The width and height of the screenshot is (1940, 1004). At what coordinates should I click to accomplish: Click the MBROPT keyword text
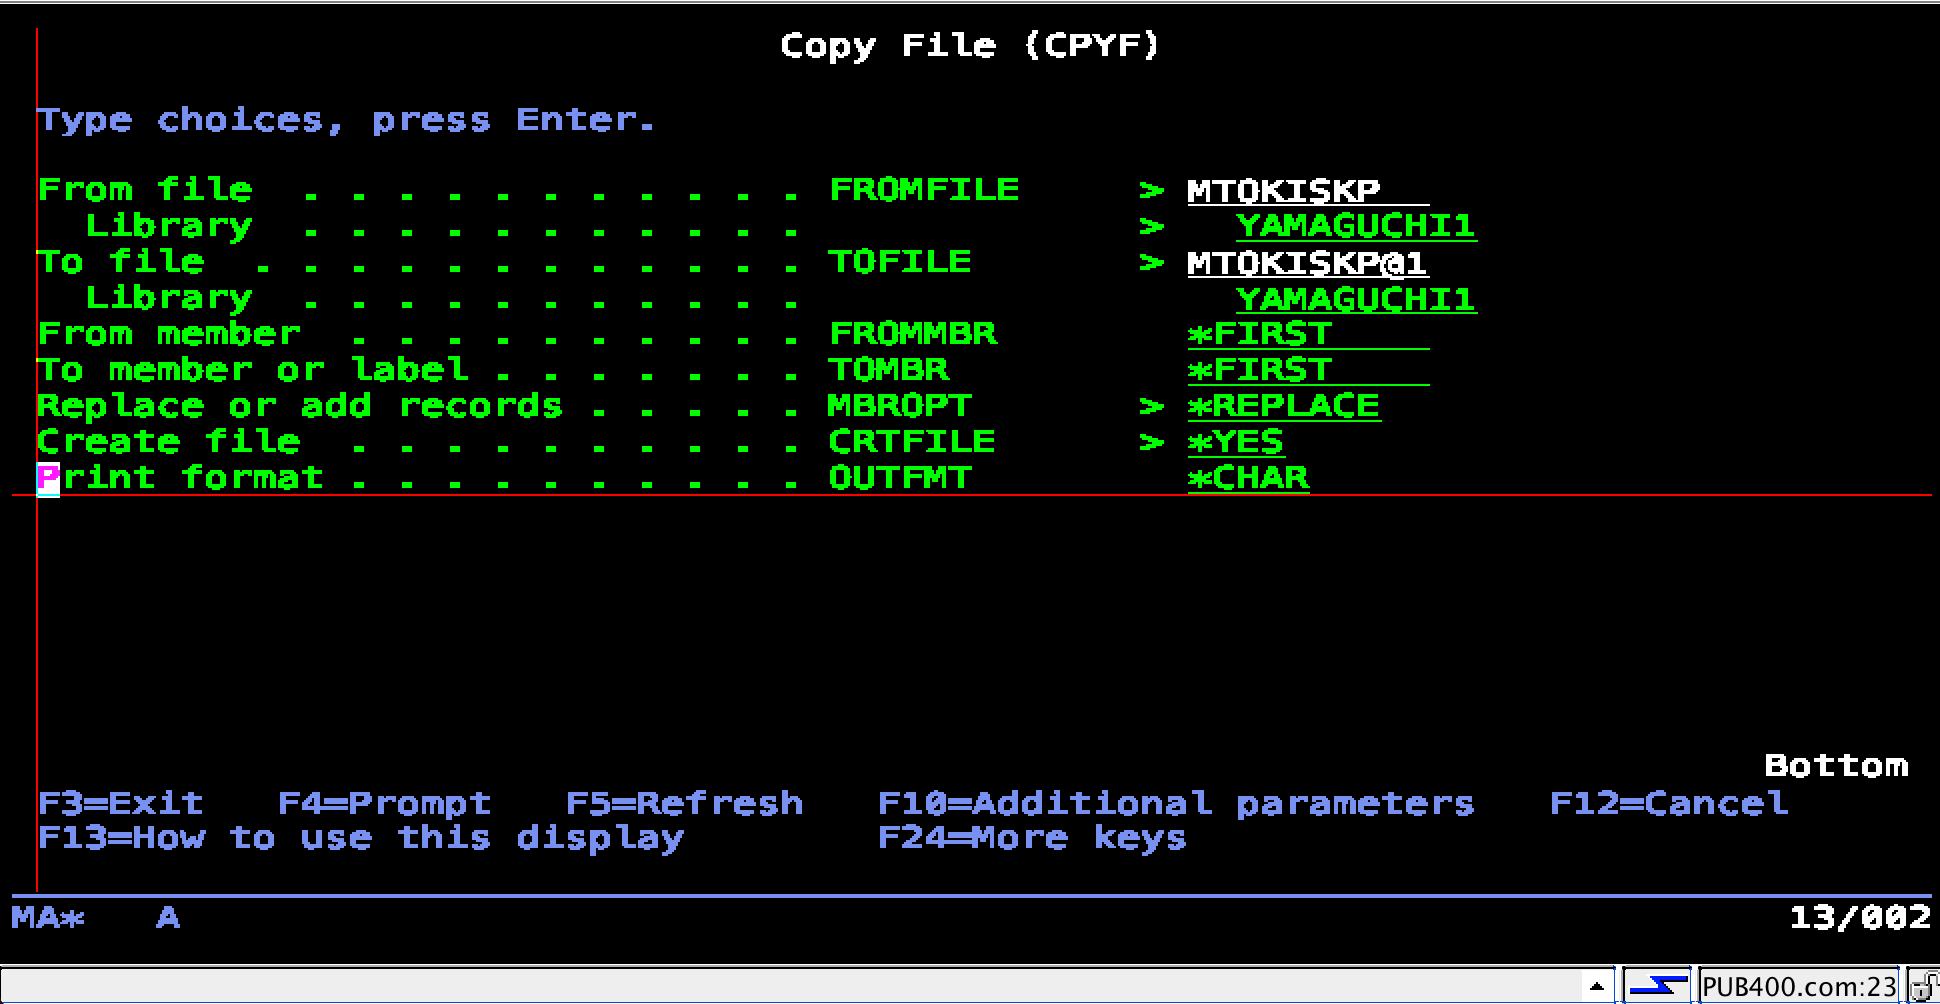(900, 406)
